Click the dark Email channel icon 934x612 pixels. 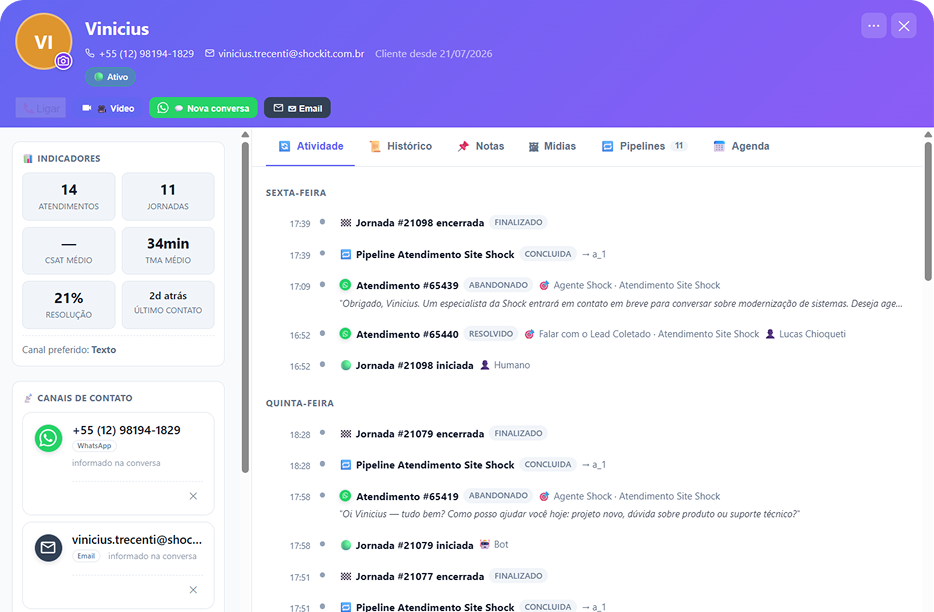click(x=48, y=548)
